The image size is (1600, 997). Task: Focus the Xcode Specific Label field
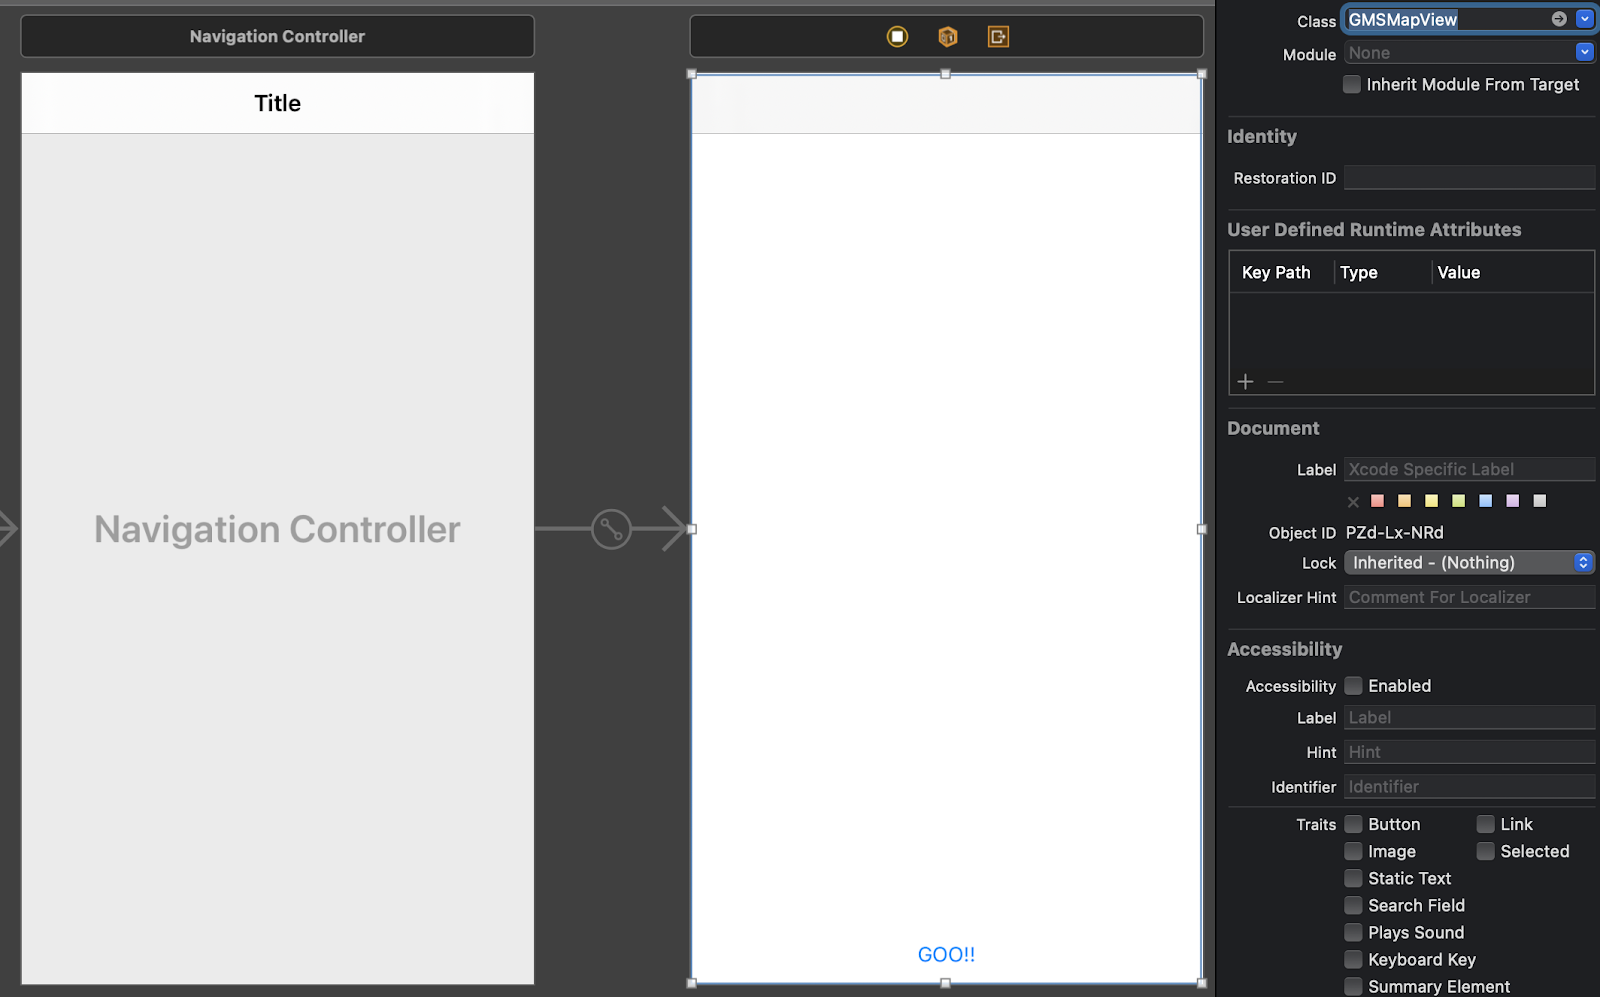pos(1469,469)
